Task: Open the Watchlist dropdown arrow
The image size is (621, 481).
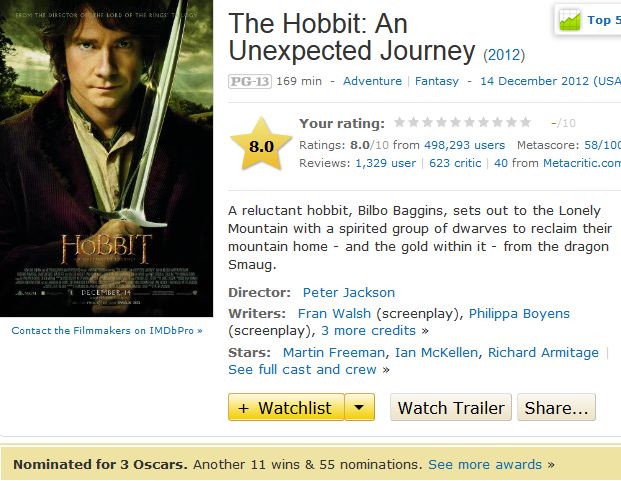Action: pos(361,408)
